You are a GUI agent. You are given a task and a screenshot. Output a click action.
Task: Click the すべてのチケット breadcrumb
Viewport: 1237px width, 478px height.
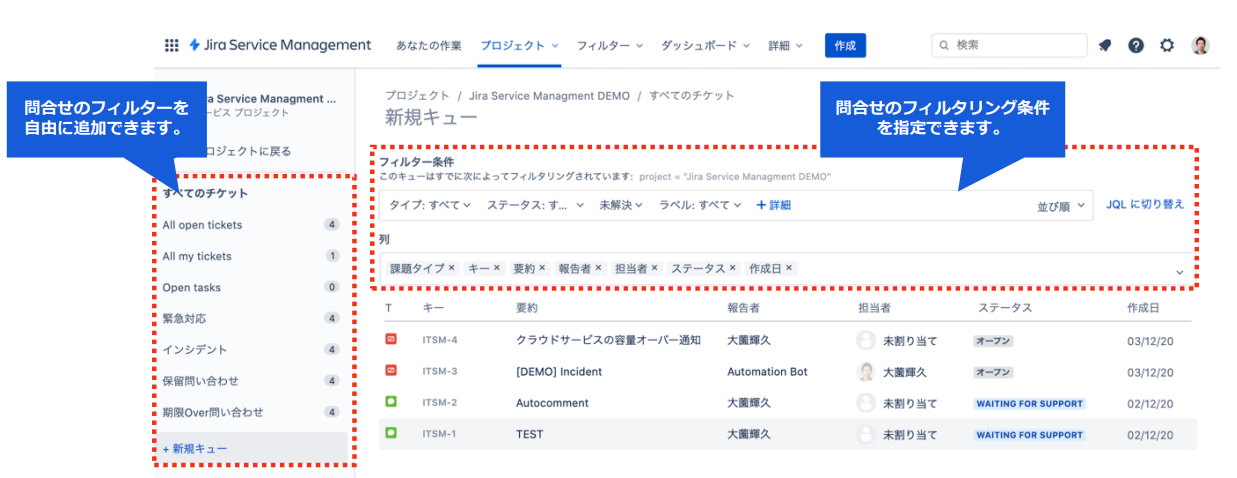pyautogui.click(x=692, y=96)
